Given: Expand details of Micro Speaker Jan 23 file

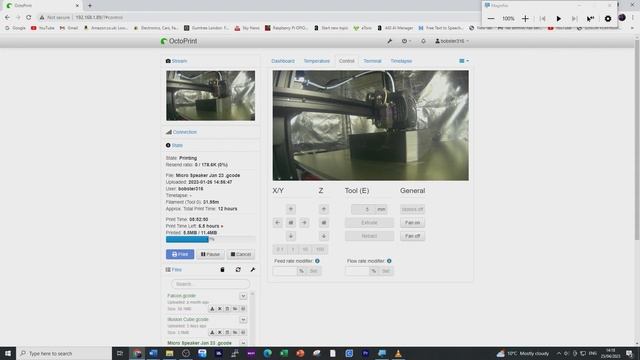Looking at the screenshot, I should (243, 343).
